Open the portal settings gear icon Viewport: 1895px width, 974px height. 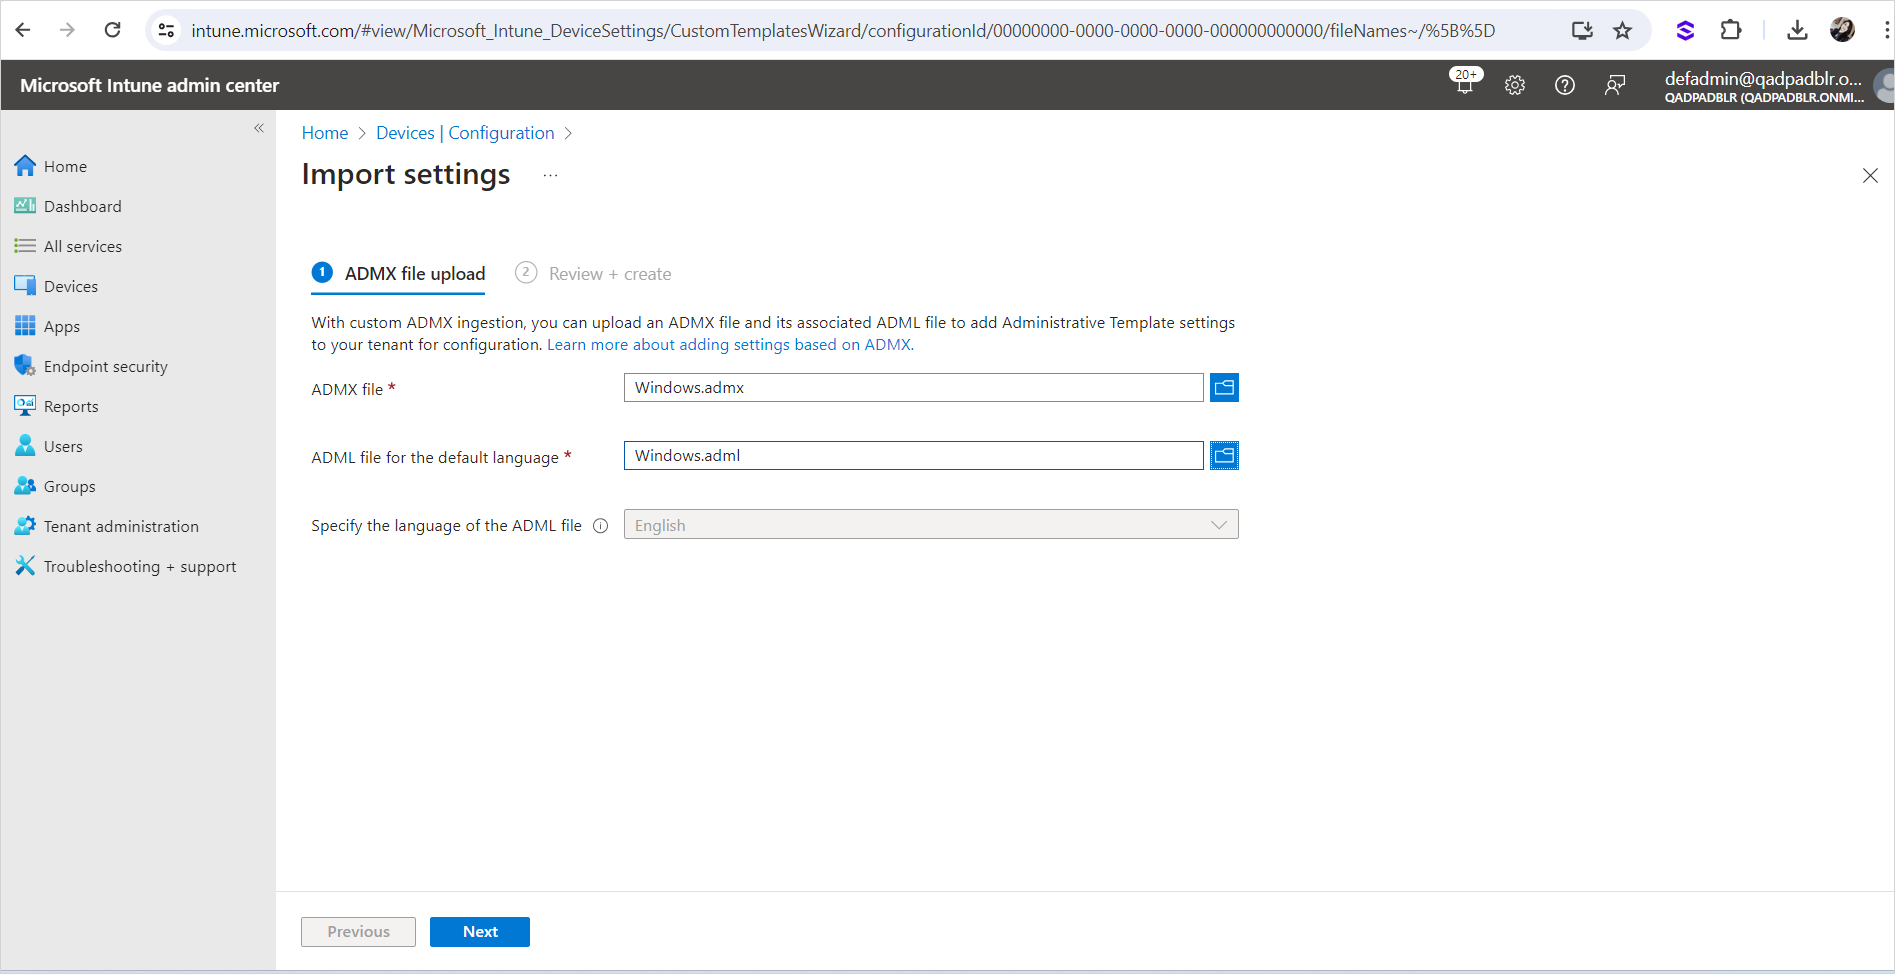point(1515,85)
